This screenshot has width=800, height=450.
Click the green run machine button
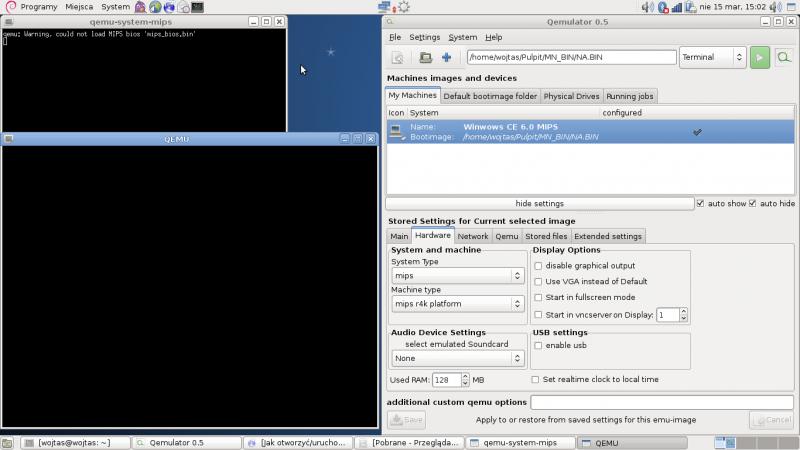[760, 57]
